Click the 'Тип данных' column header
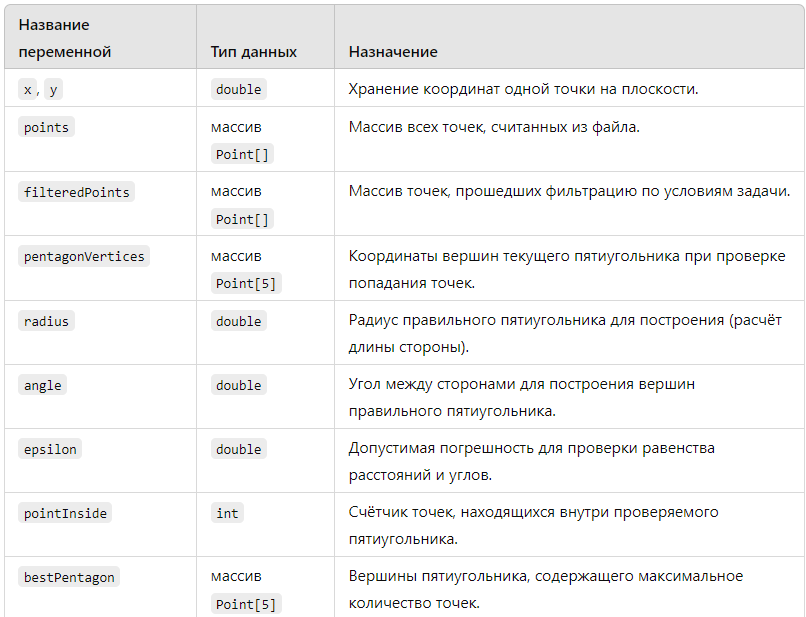 254,52
